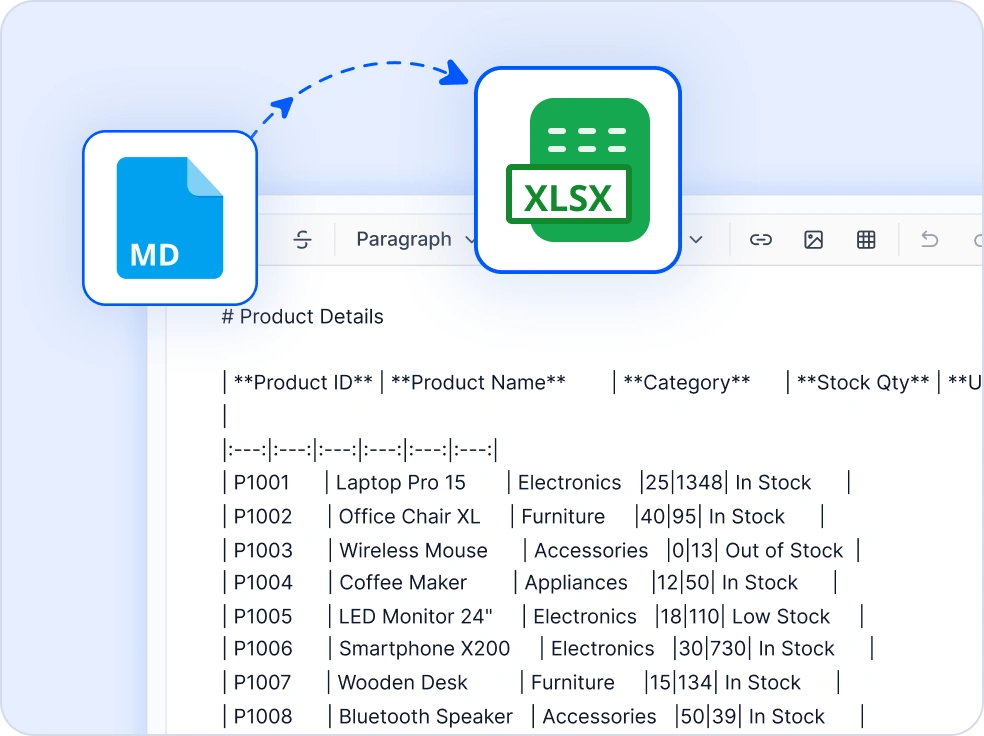
Task: Click the green XLSX file icon
Action: [577, 169]
